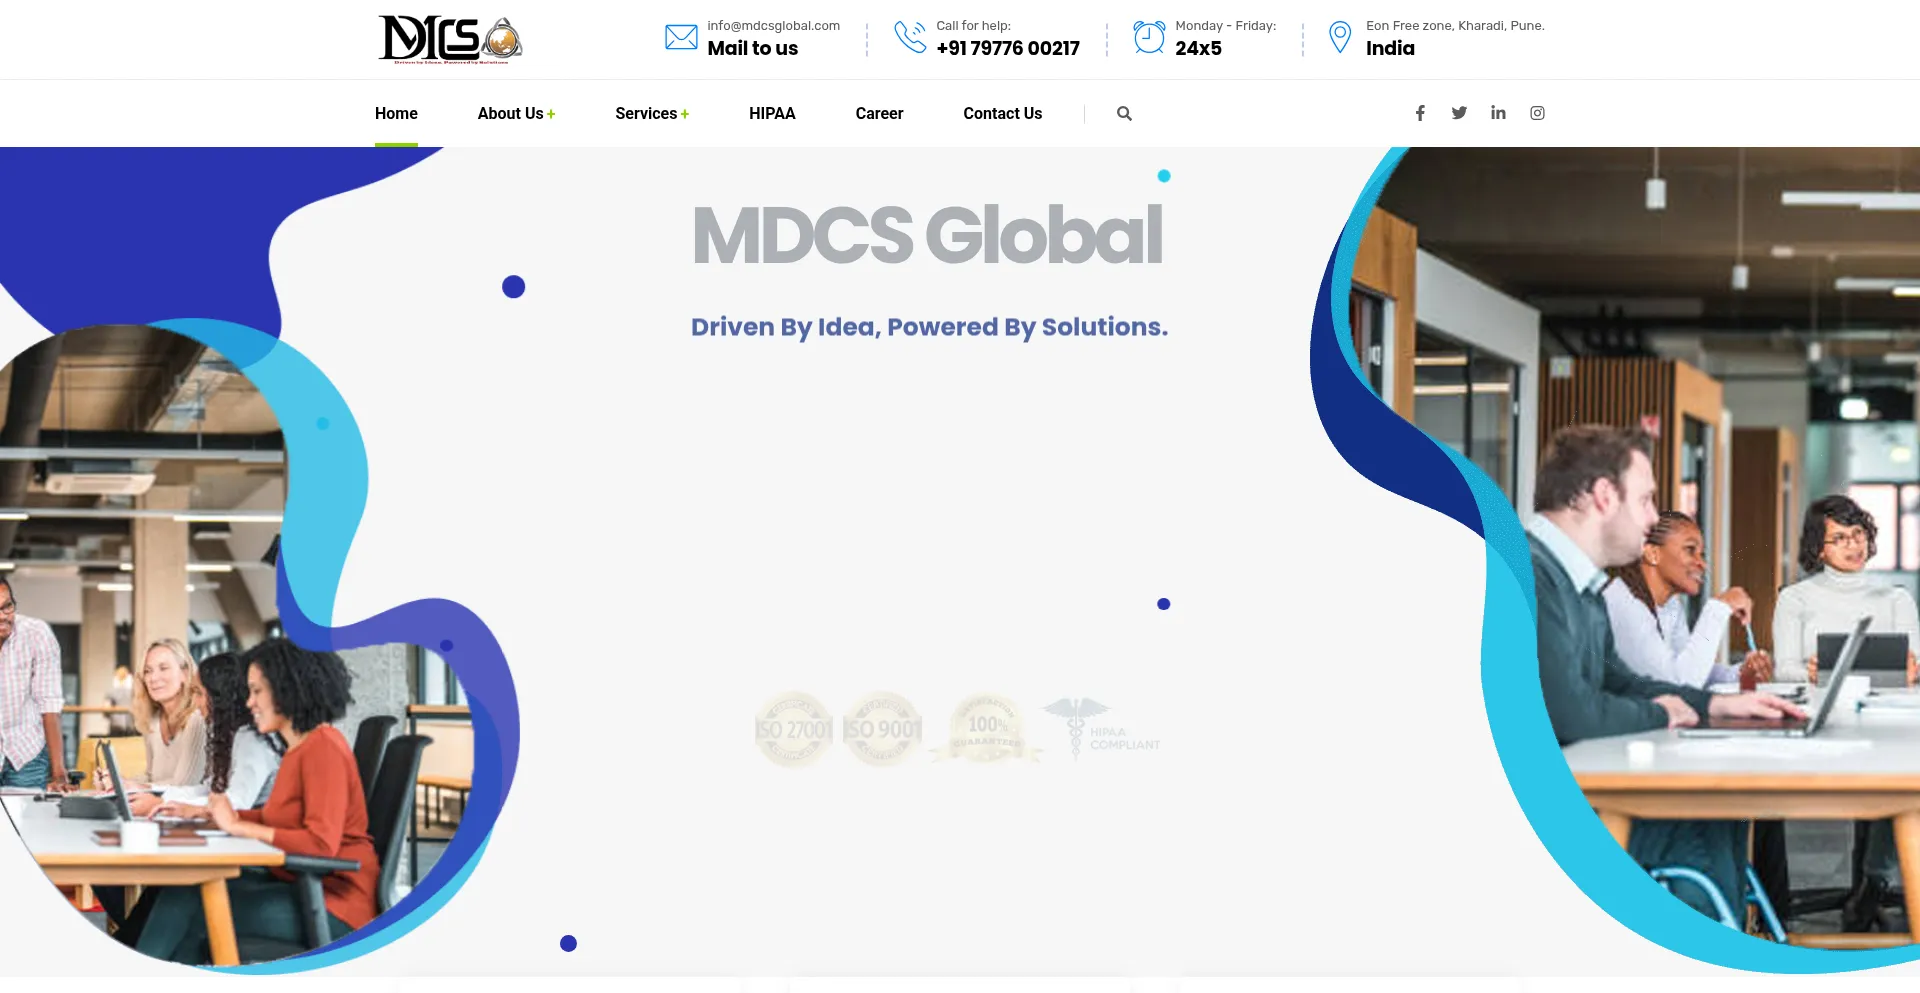Click the alarm clock hours icon
The width and height of the screenshot is (1920, 993).
(1149, 38)
